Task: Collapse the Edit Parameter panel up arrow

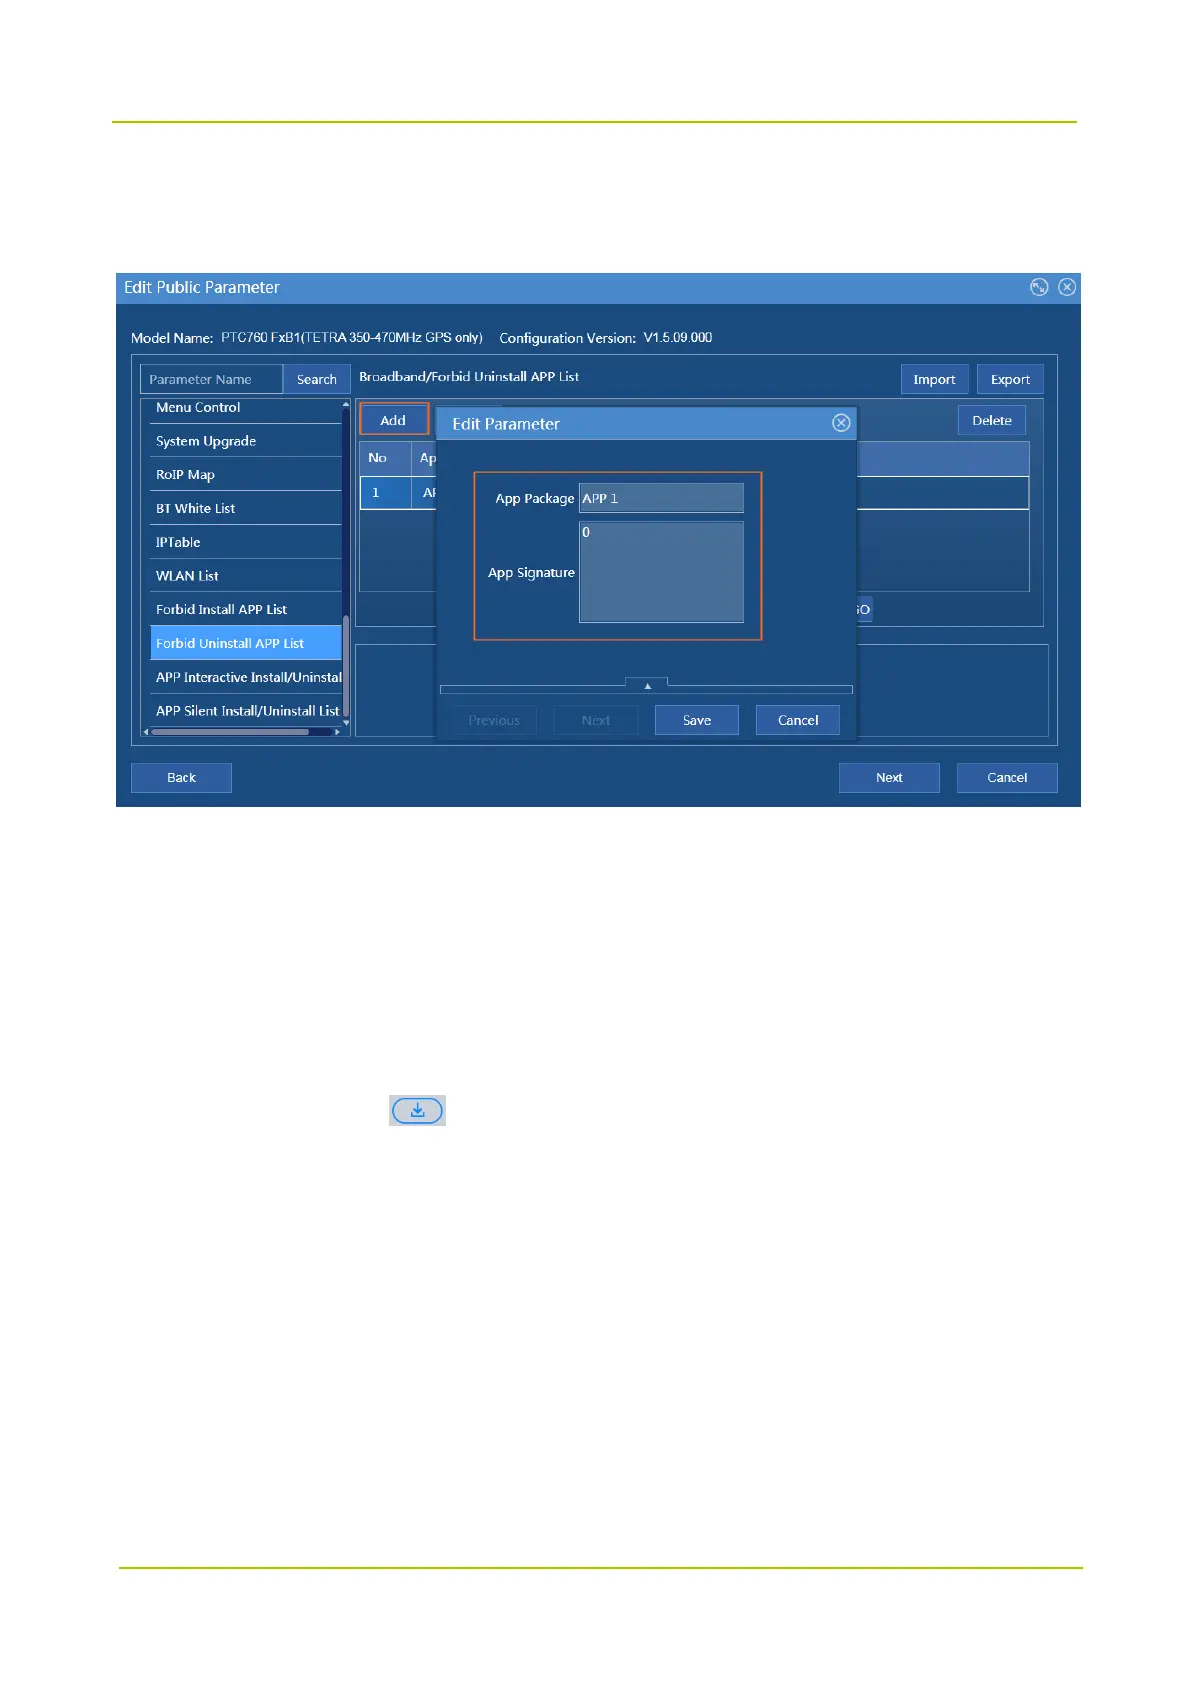Action: click(x=647, y=685)
